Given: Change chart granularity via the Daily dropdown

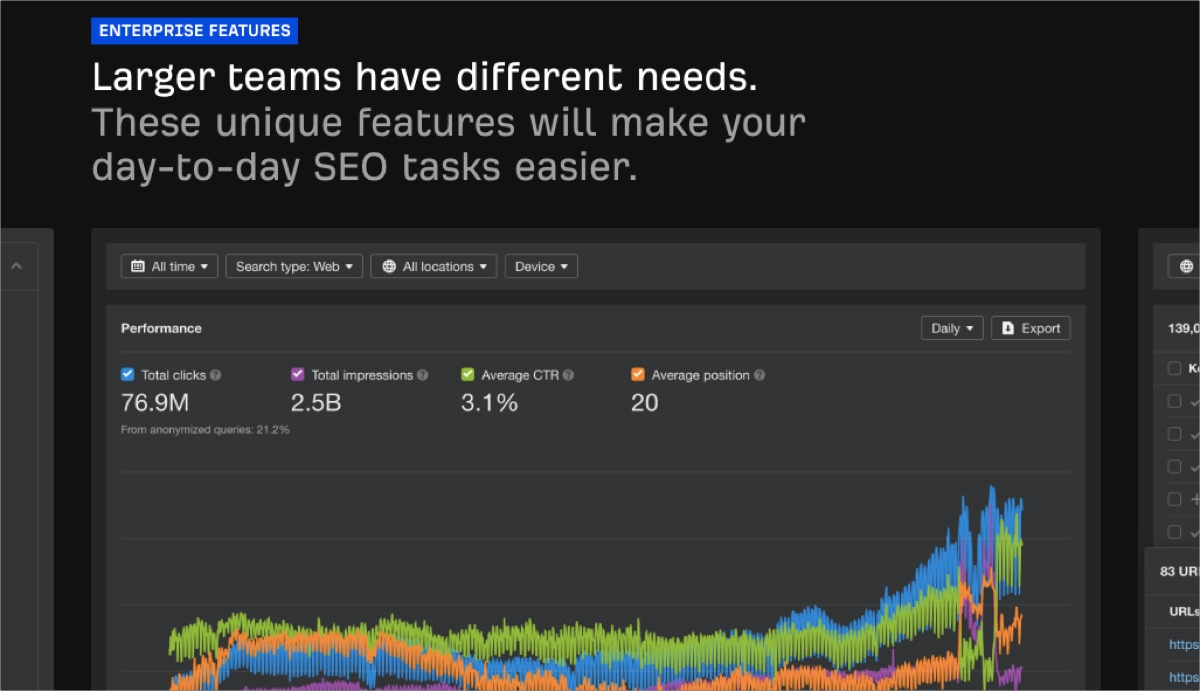Looking at the screenshot, I should pyautogui.click(x=951, y=327).
